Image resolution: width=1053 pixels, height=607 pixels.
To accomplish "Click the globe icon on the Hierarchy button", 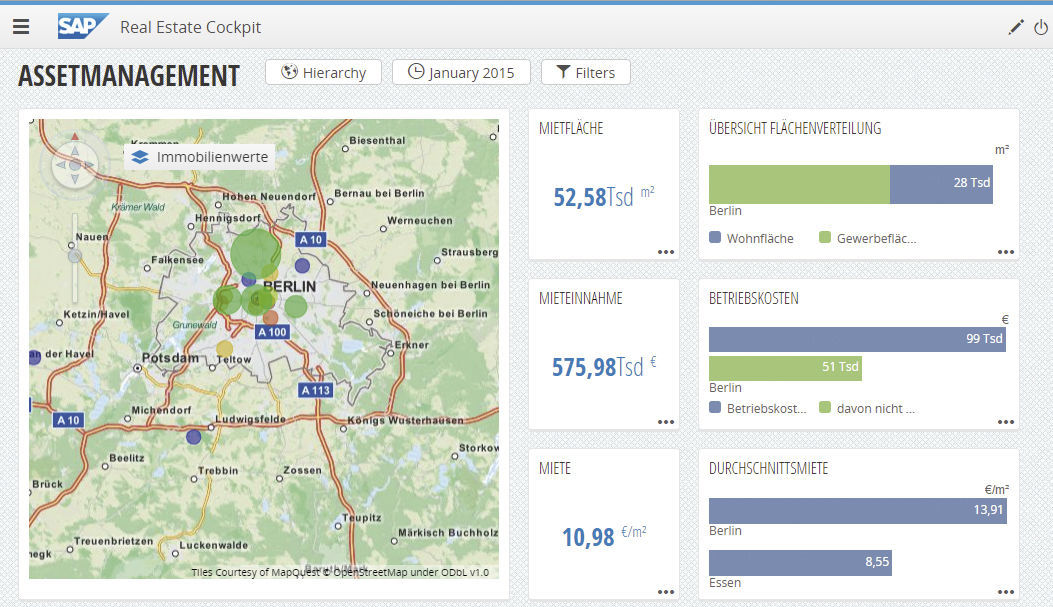I will tap(290, 71).
